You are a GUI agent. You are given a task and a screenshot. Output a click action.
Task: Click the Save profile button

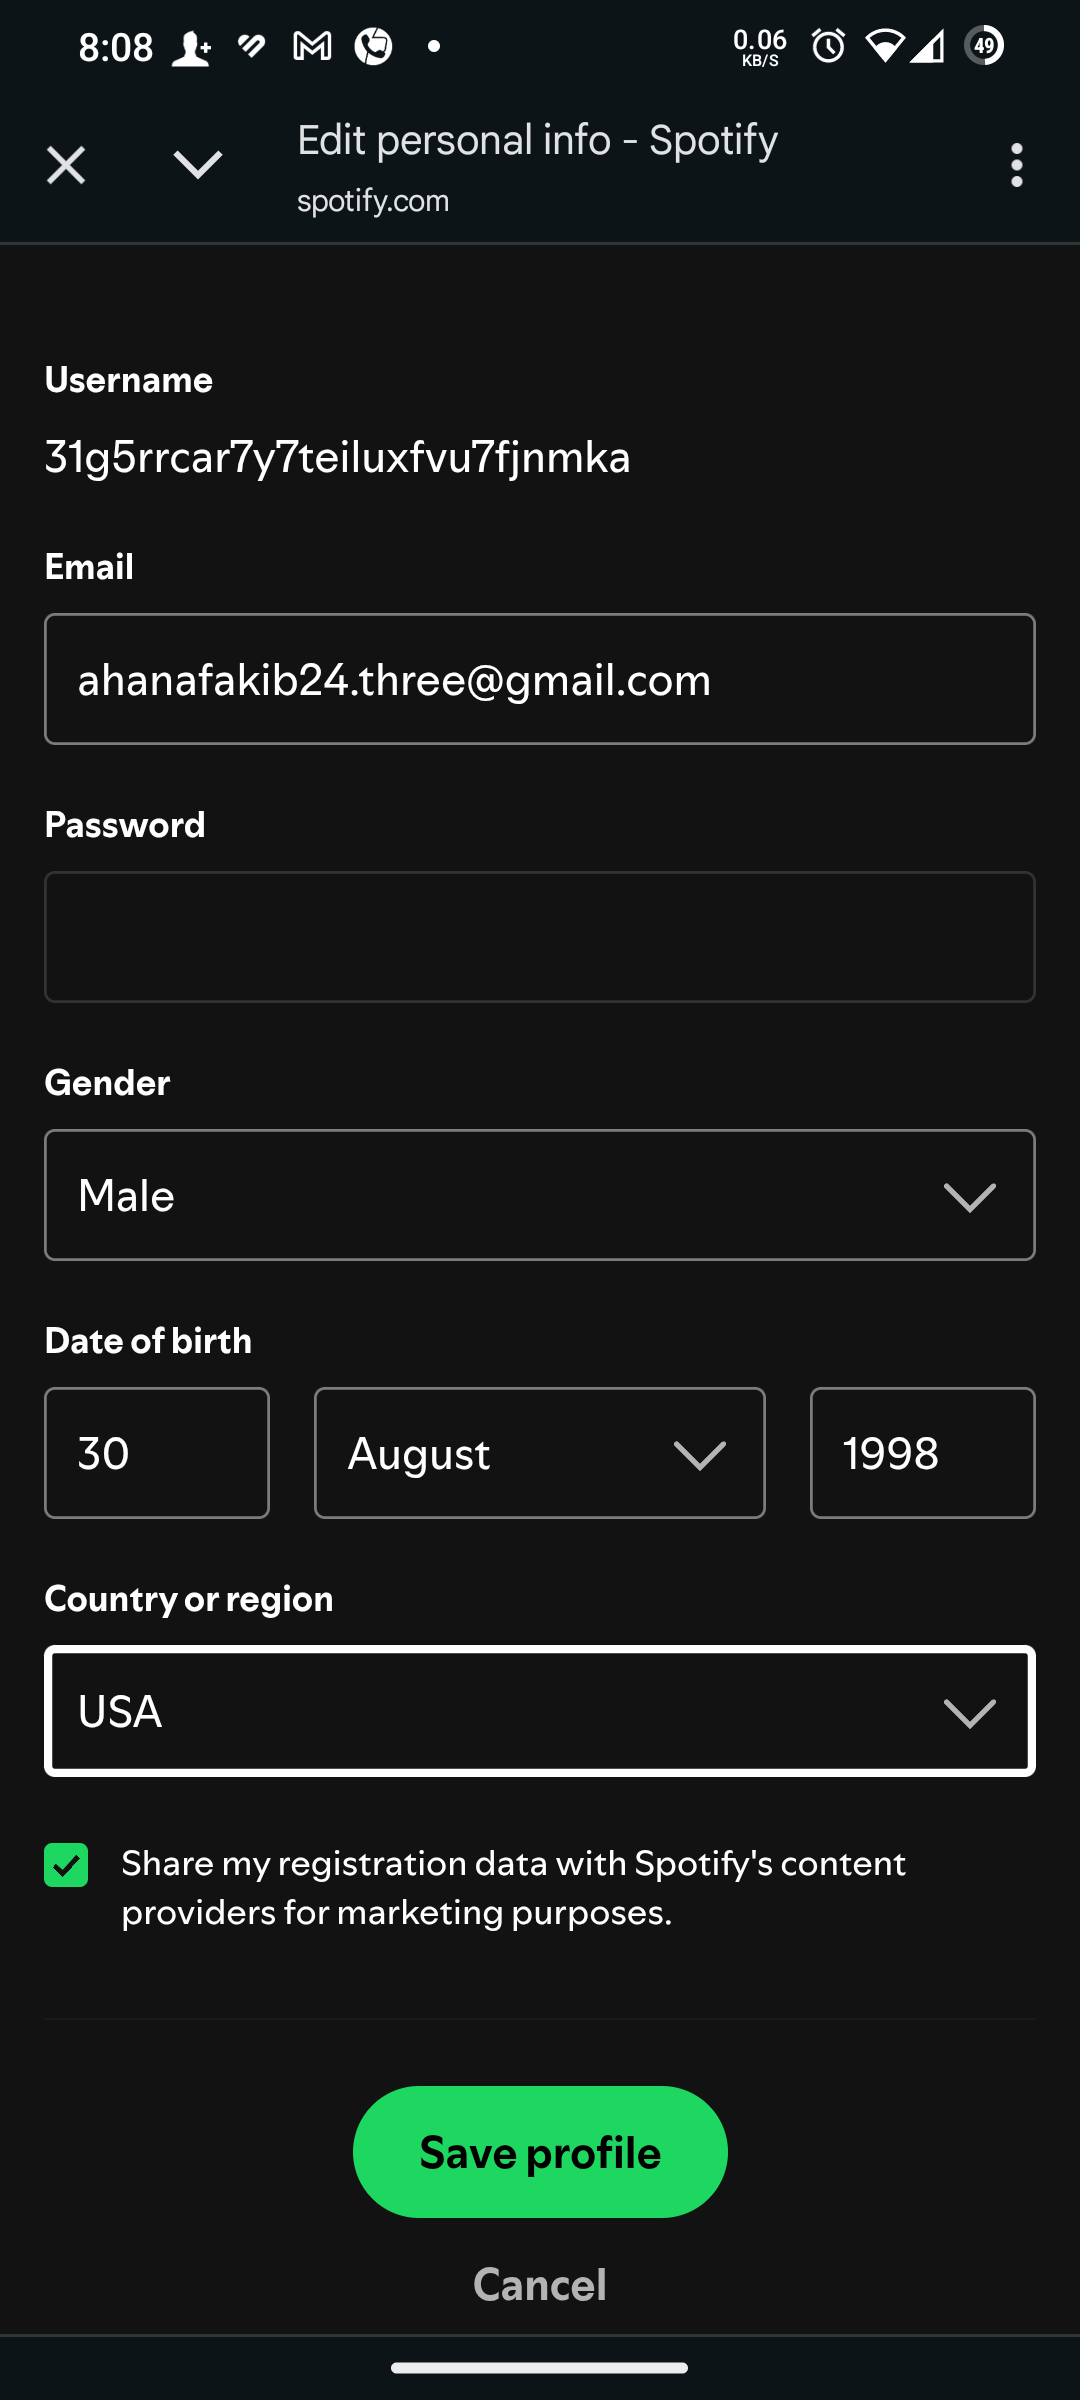pos(540,2152)
